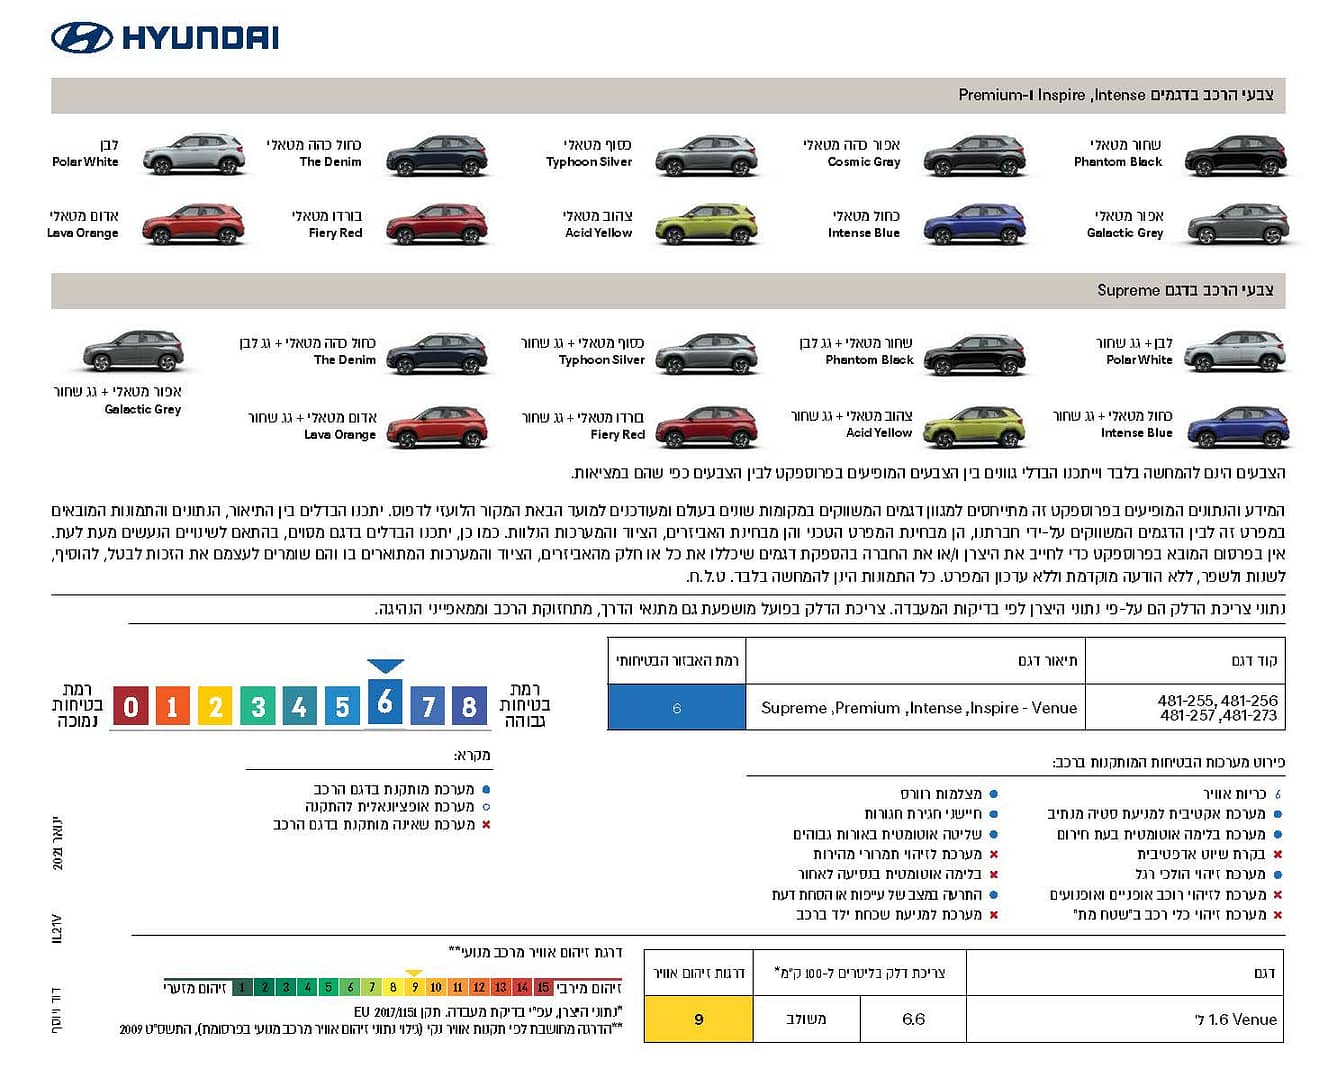Pick the yellow safety level 2 square
1337x1080 pixels.
tap(215, 706)
